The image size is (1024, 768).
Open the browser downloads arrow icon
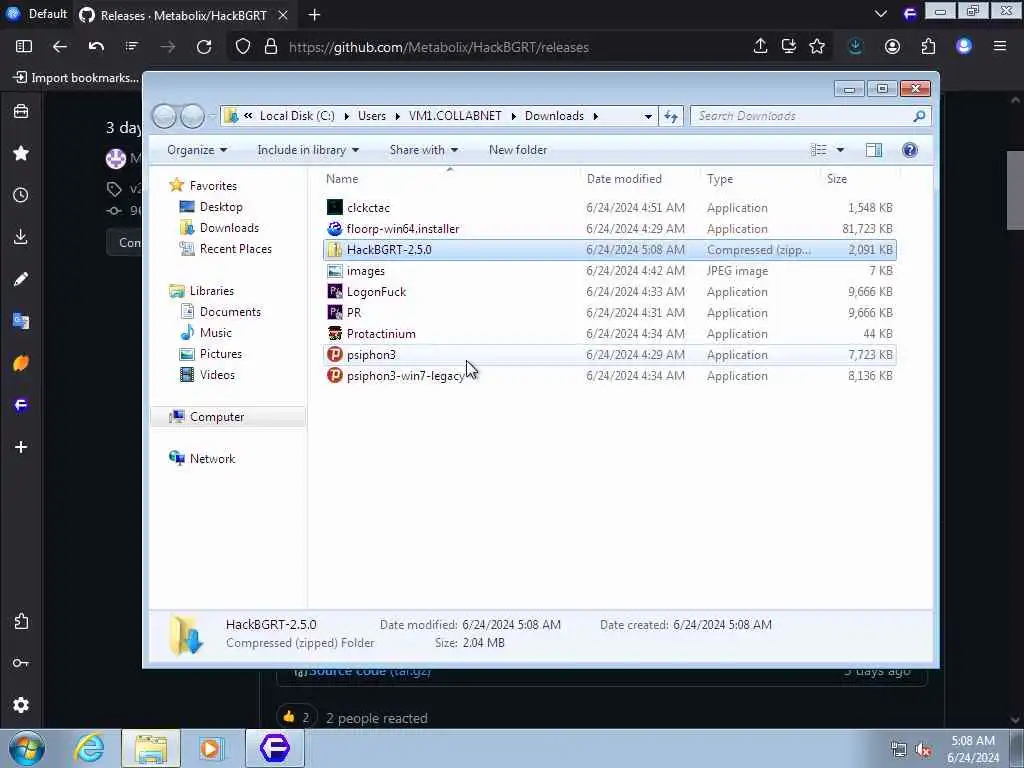click(x=856, y=46)
